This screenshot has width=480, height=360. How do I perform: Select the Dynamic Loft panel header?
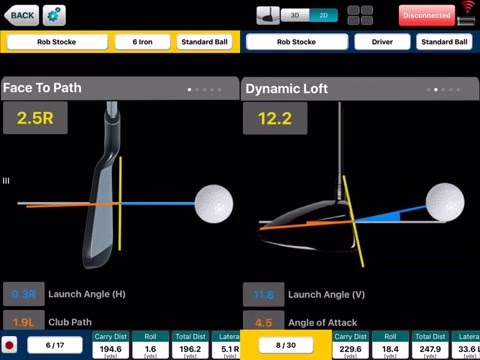pyautogui.click(x=360, y=89)
